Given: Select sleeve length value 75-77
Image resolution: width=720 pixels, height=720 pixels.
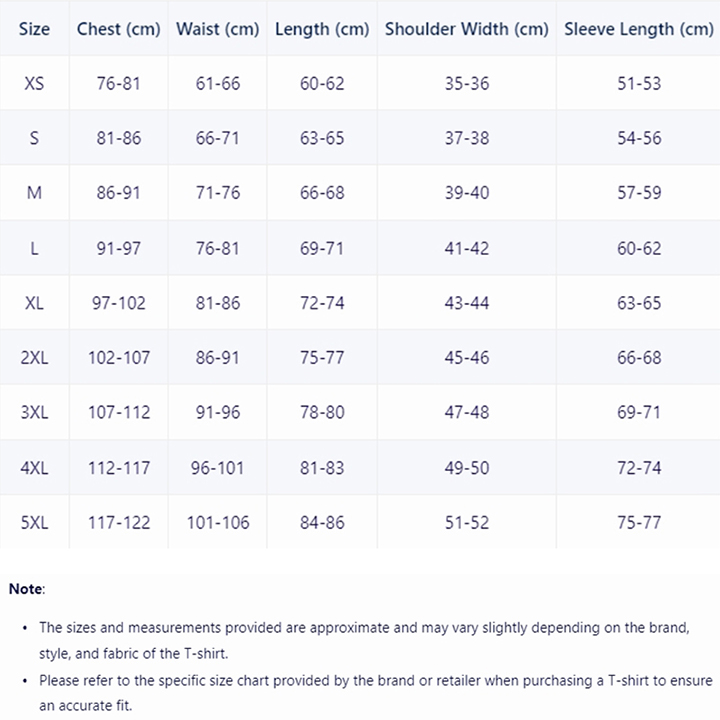Looking at the screenshot, I should pos(639,522).
